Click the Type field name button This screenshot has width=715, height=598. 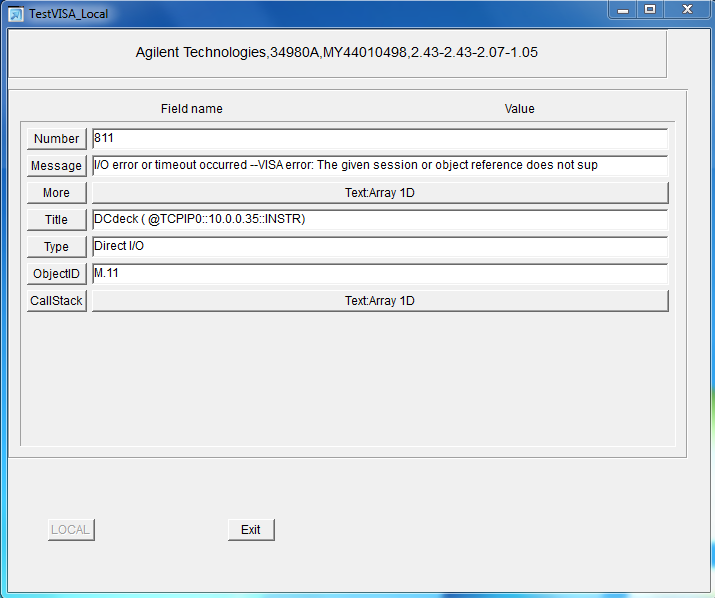pos(56,247)
